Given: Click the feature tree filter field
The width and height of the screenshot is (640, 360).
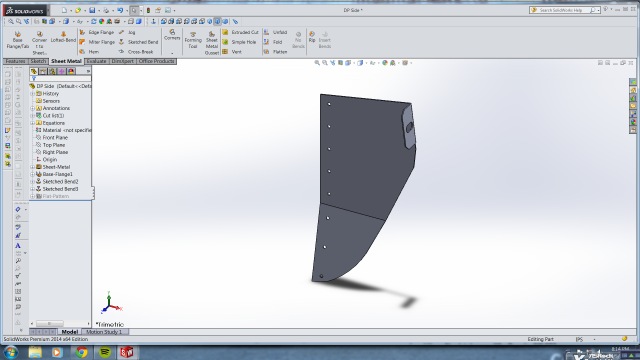Looking at the screenshot, I should [x=60, y=78].
